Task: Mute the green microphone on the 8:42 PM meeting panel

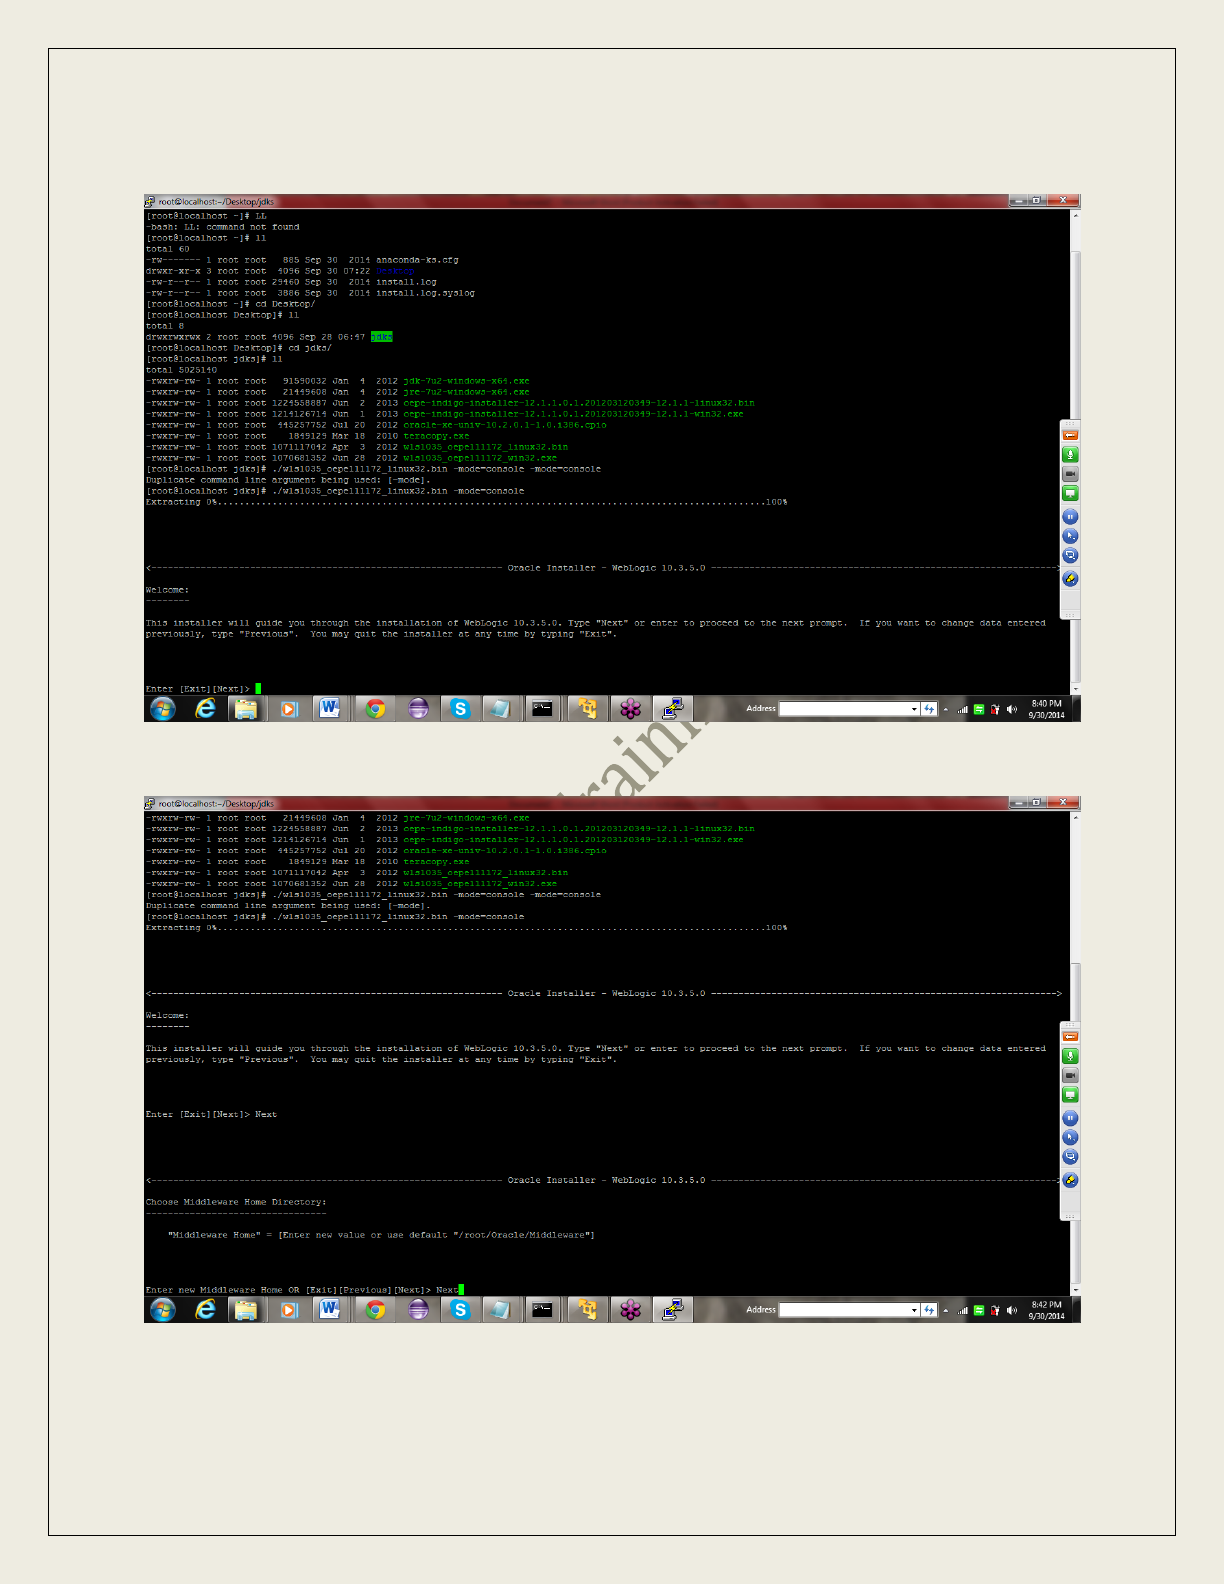Action: [1070, 1056]
